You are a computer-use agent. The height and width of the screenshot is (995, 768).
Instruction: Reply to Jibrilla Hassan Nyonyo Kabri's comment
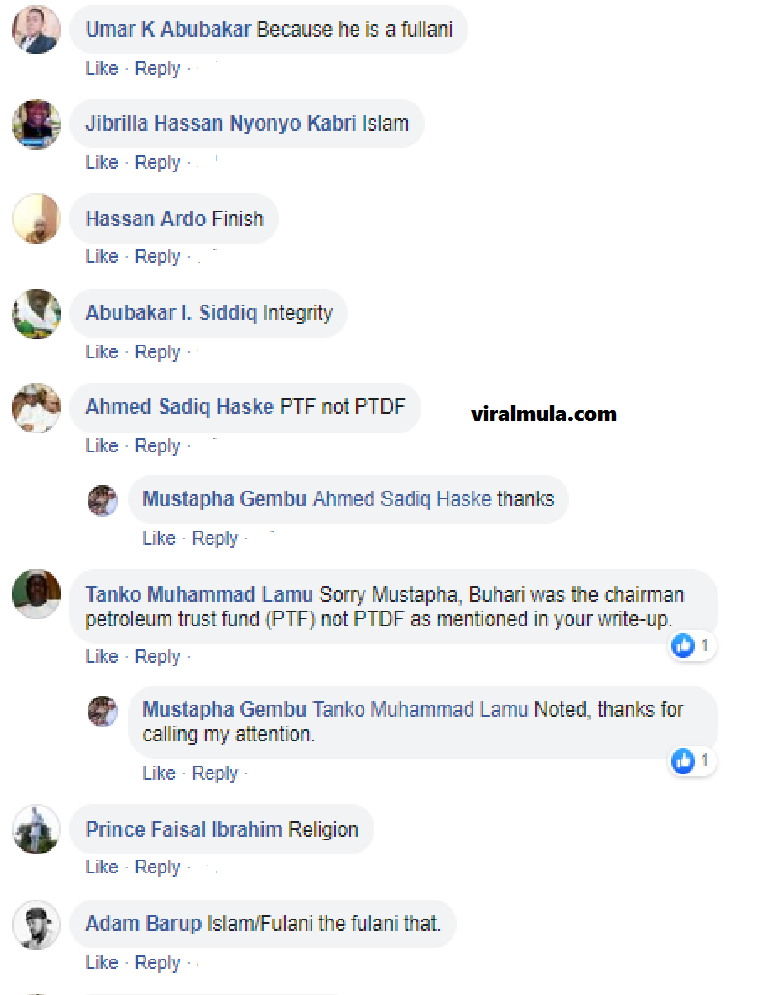tap(157, 163)
